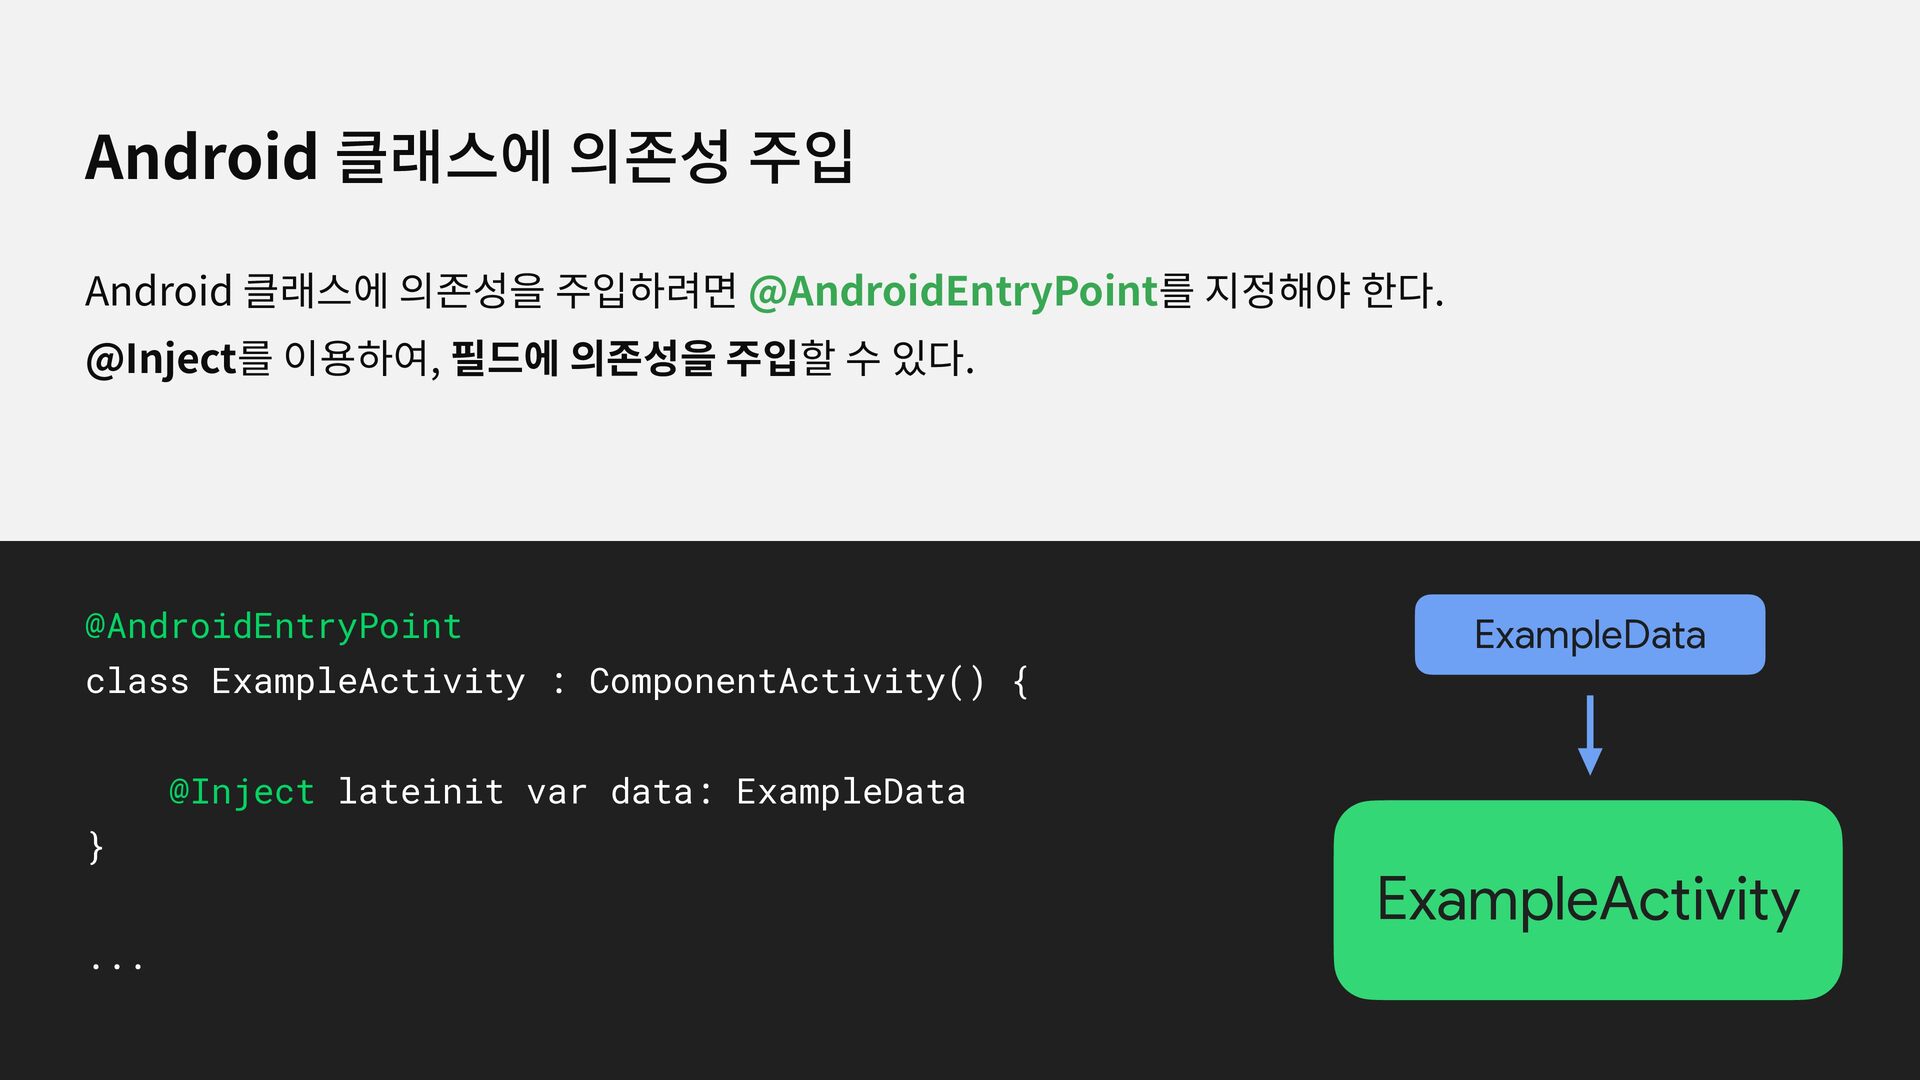Viewport: 1920px width, 1080px height.
Task: Click the class keyword in the code
Action: [x=137, y=682]
